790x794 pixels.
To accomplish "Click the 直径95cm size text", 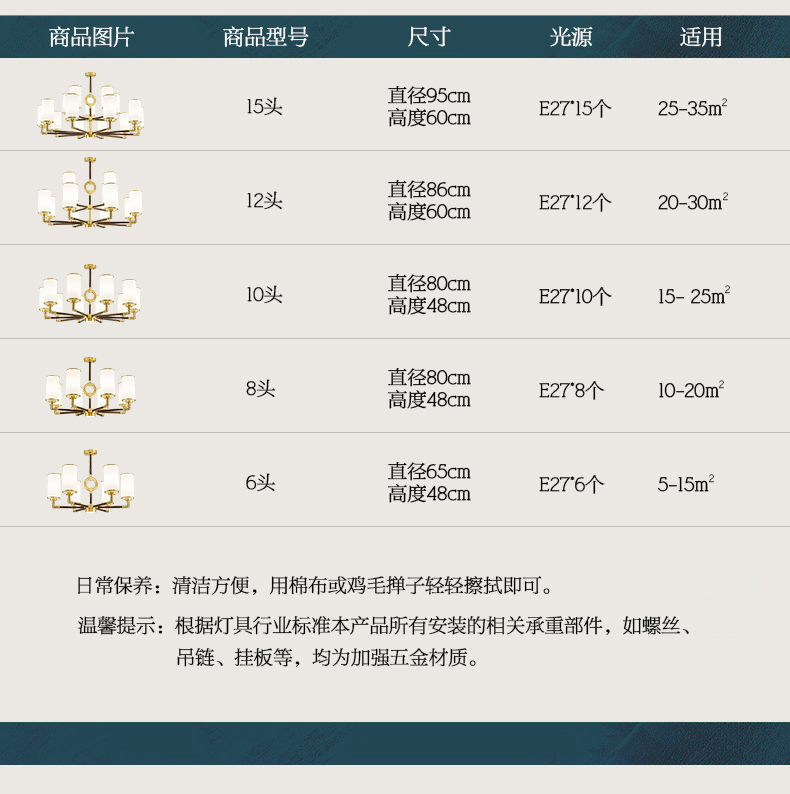I will (x=429, y=97).
